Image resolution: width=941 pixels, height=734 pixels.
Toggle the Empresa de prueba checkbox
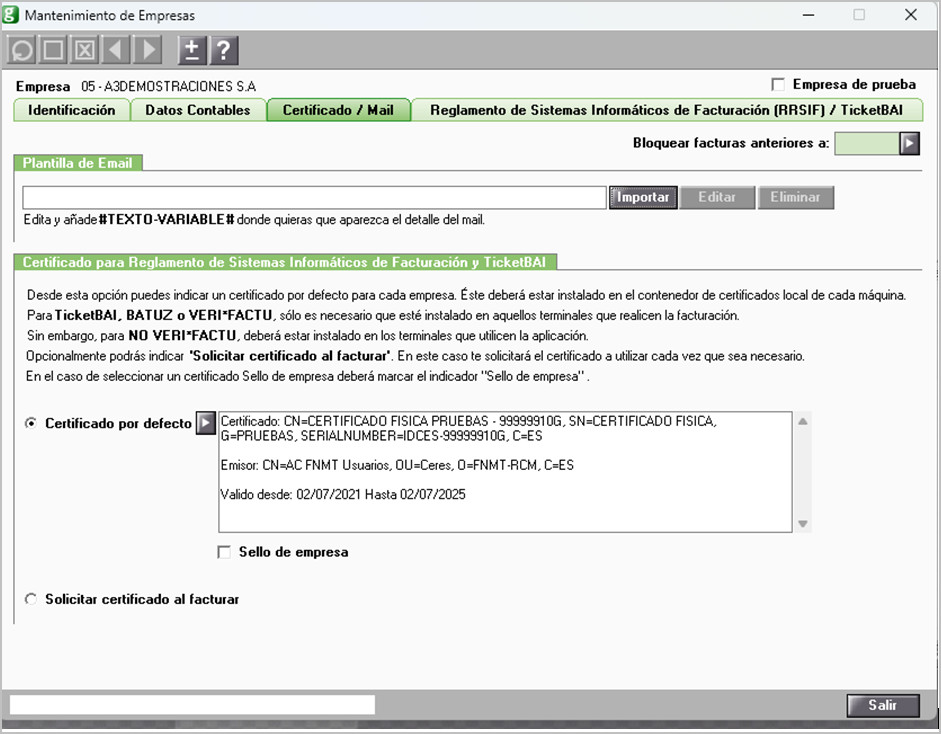tap(778, 85)
